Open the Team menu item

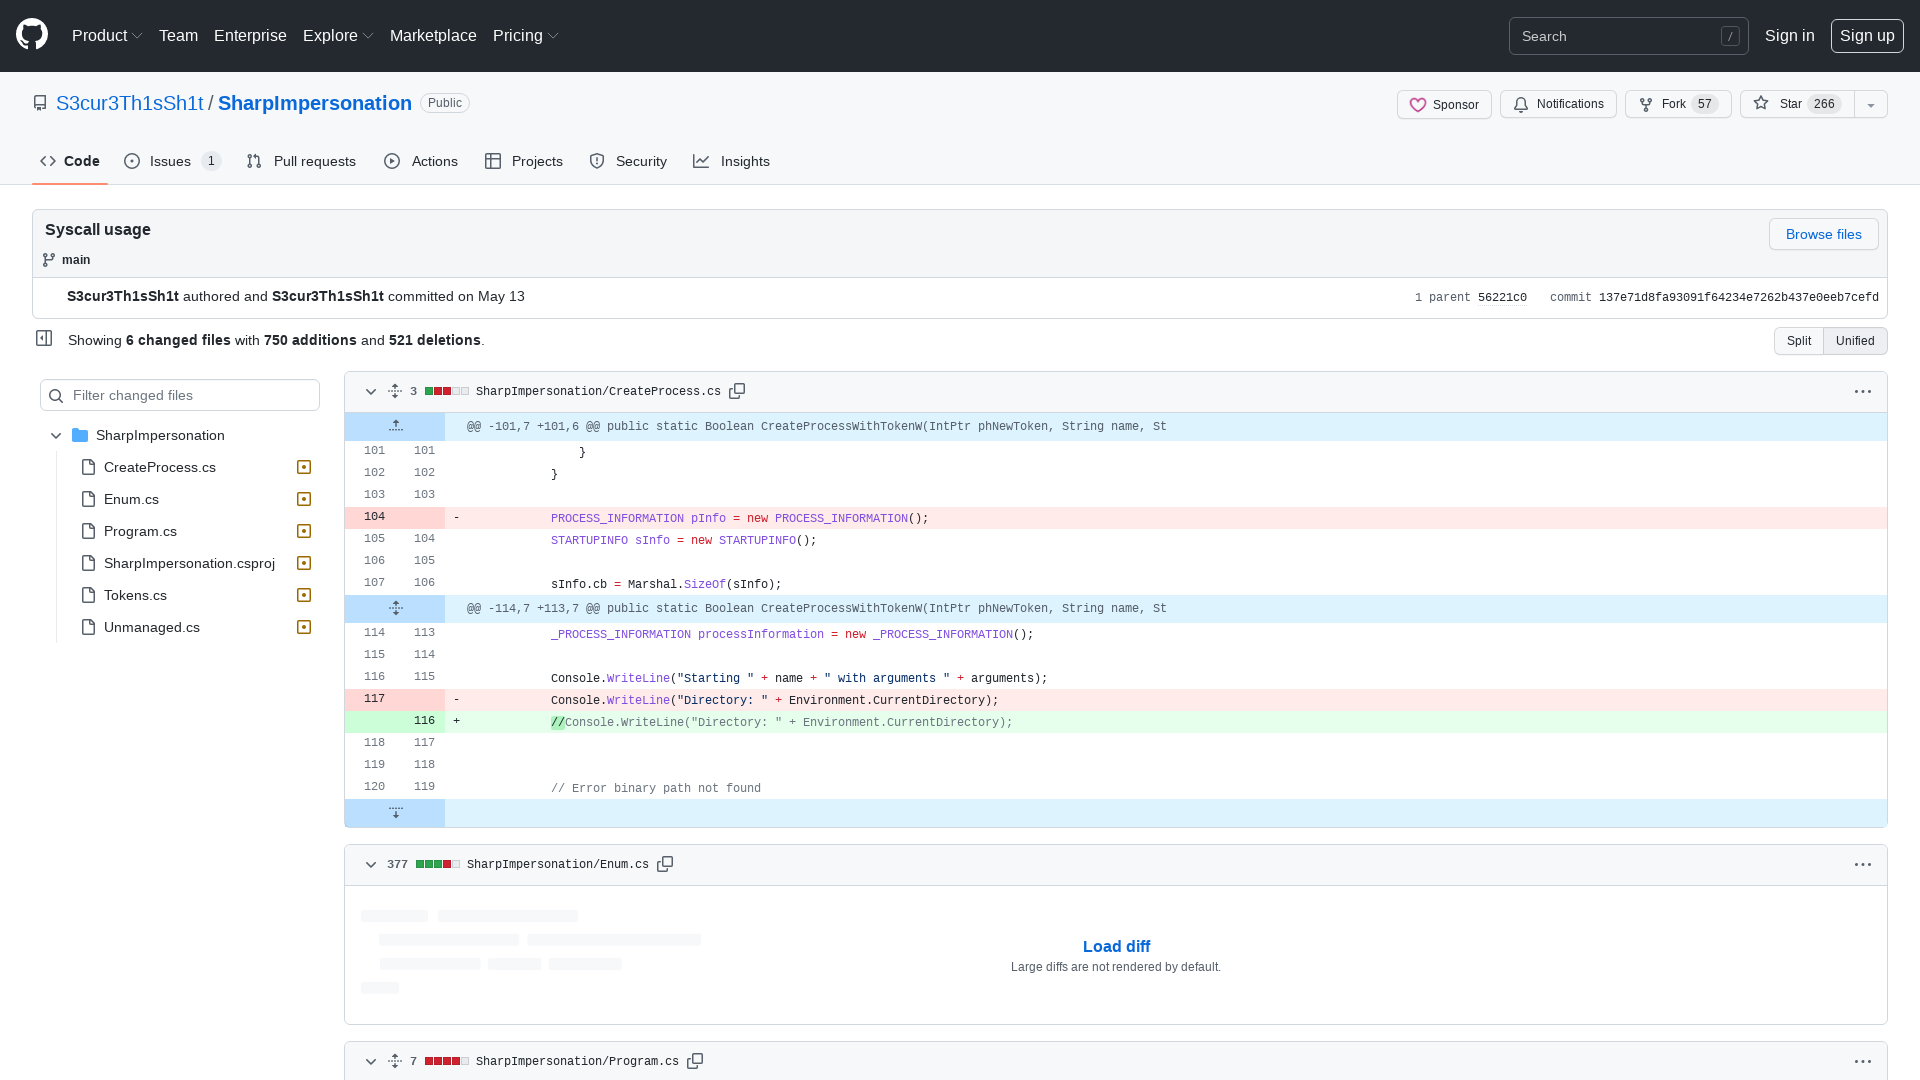click(x=178, y=36)
